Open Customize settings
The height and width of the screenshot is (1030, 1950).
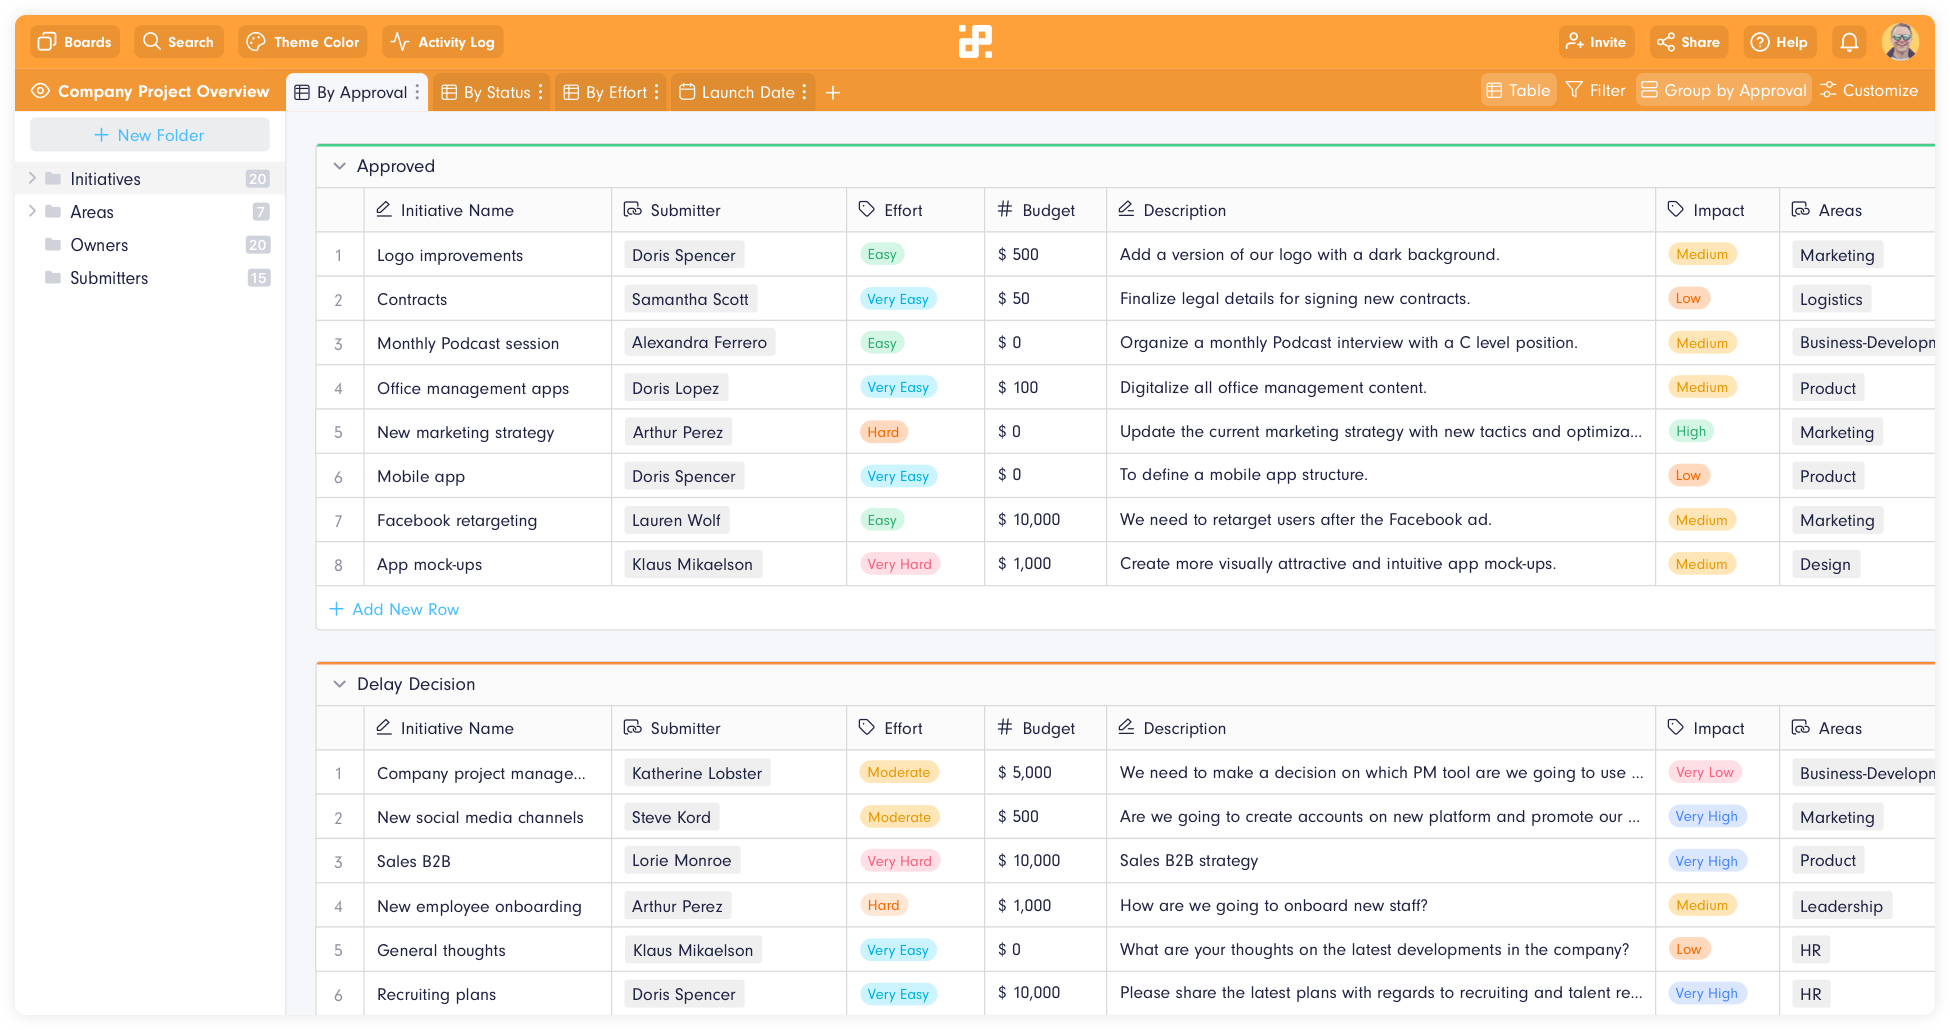coord(1869,91)
